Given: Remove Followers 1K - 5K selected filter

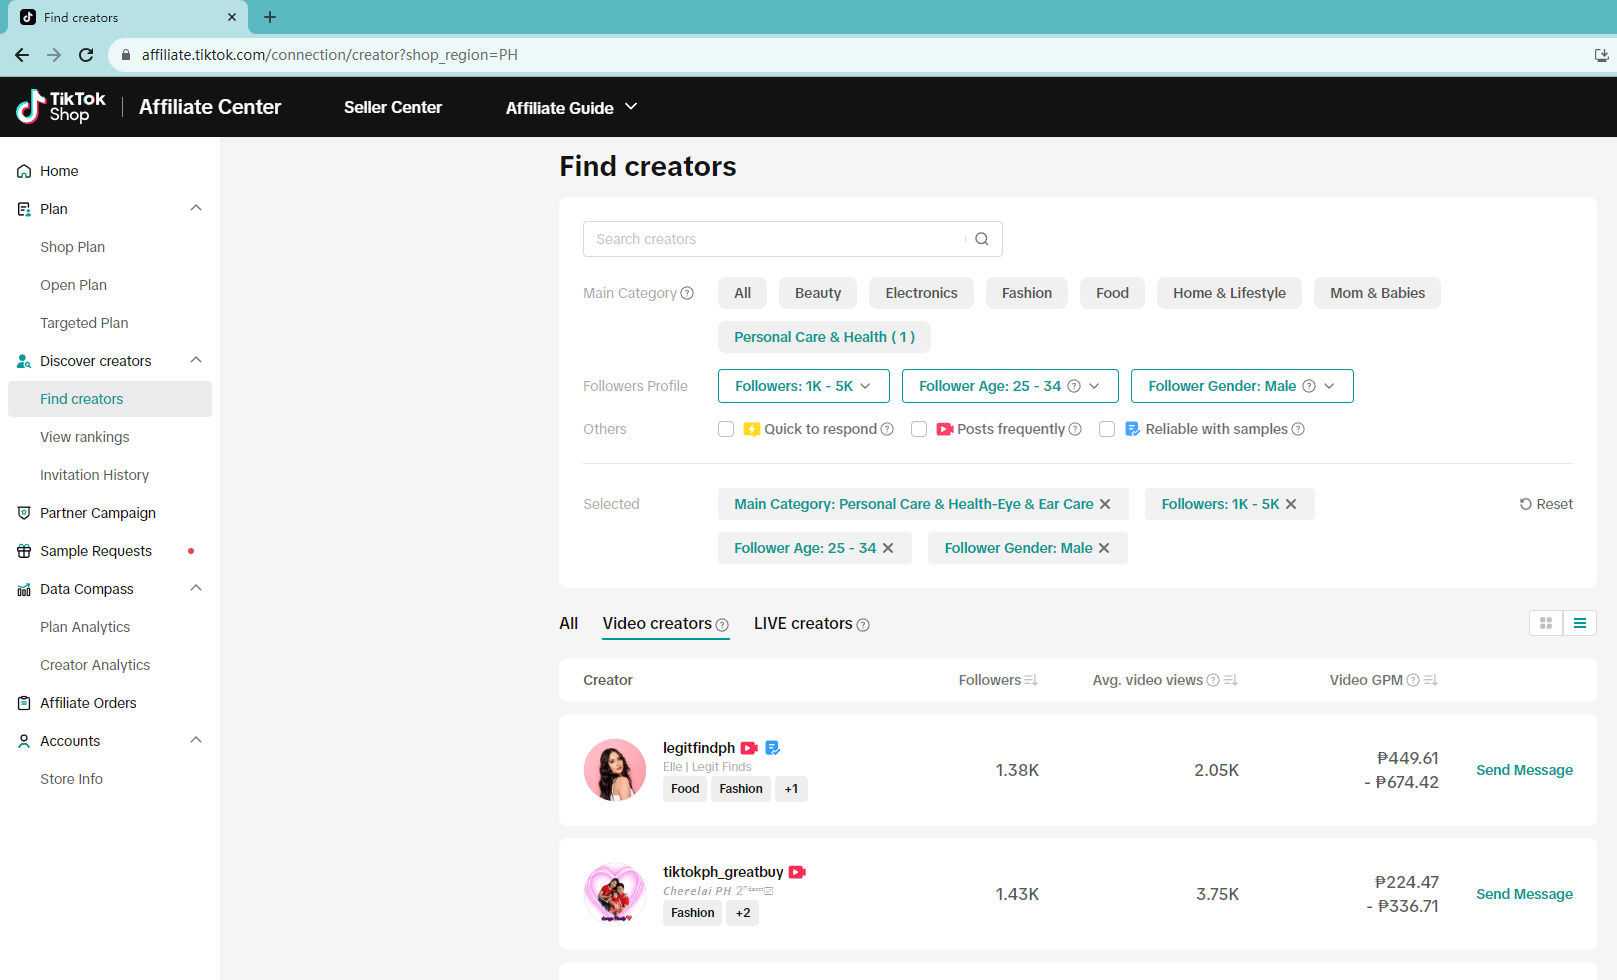Looking at the screenshot, I should pos(1291,504).
